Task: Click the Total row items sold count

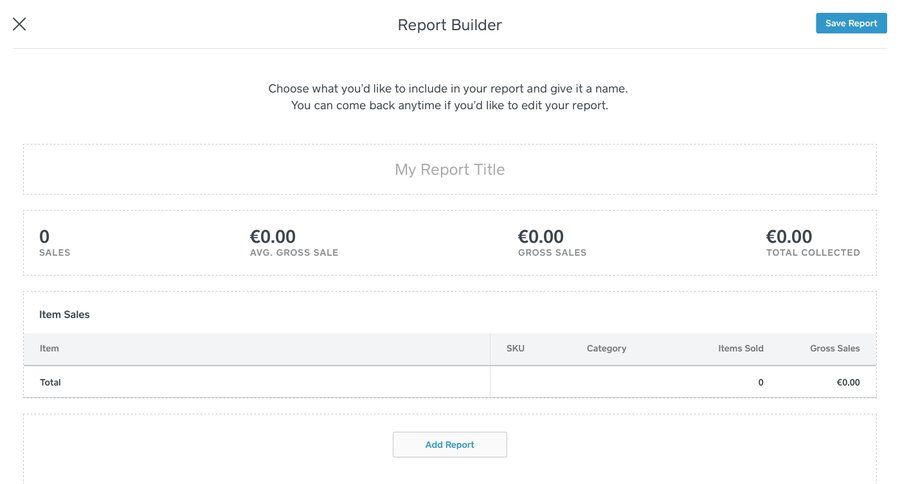Action: [760, 383]
